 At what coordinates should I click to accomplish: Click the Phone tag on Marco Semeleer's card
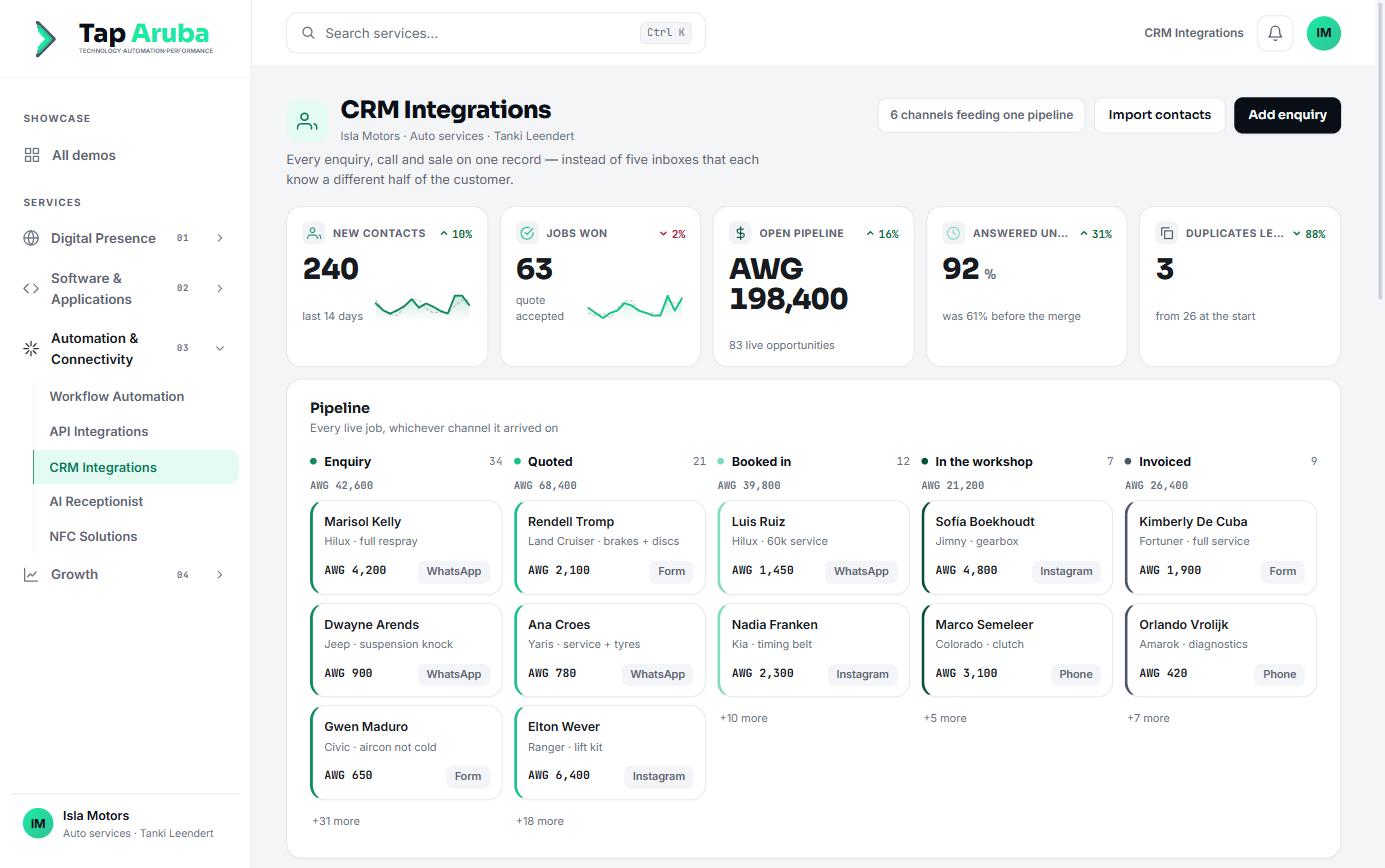pyautogui.click(x=1076, y=674)
